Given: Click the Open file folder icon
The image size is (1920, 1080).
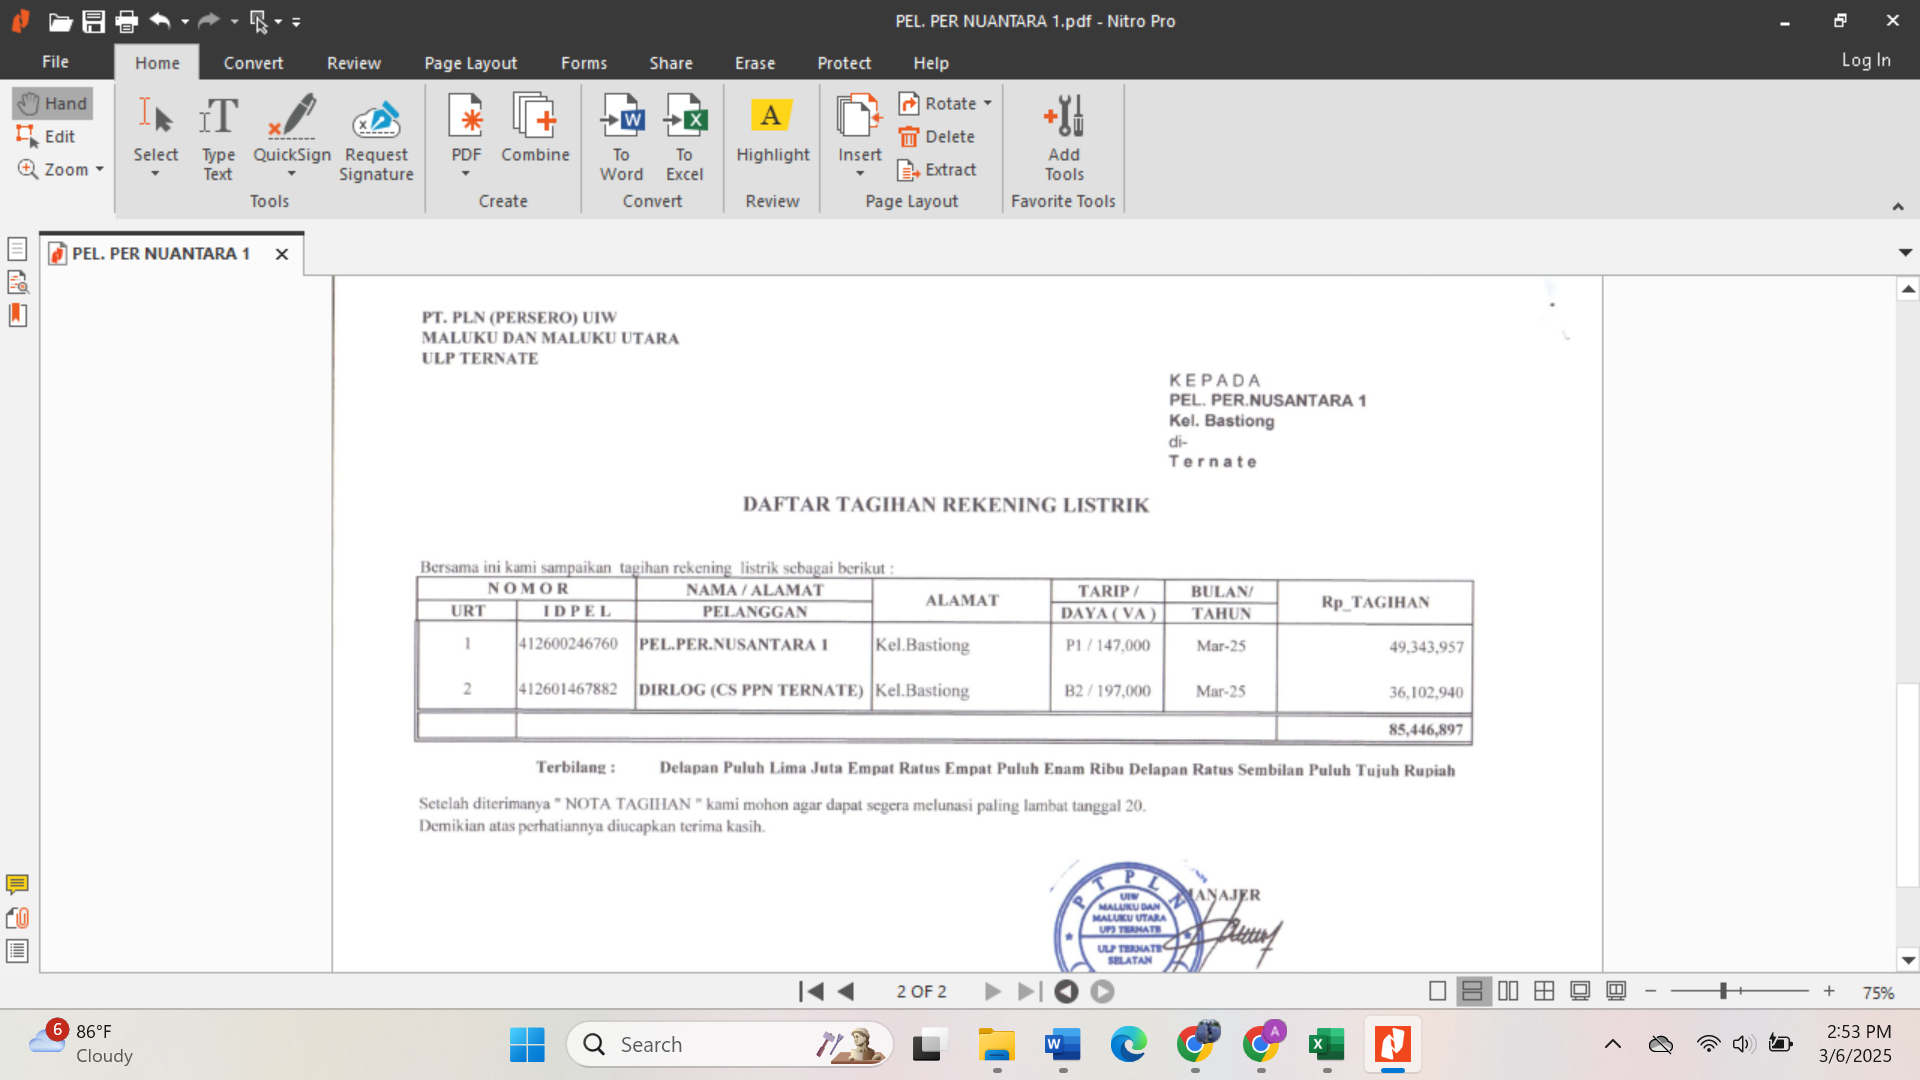Looking at the screenshot, I should click(x=60, y=21).
